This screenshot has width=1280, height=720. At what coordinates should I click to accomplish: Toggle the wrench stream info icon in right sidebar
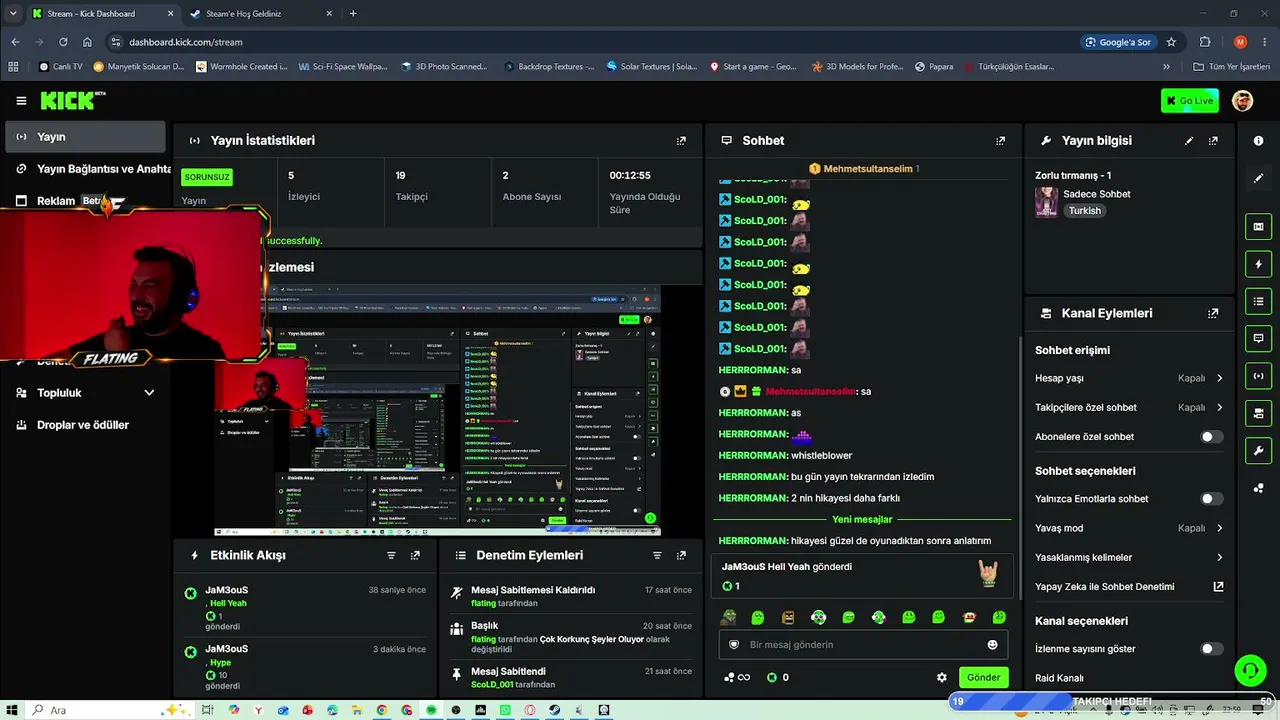pyautogui.click(x=1258, y=450)
